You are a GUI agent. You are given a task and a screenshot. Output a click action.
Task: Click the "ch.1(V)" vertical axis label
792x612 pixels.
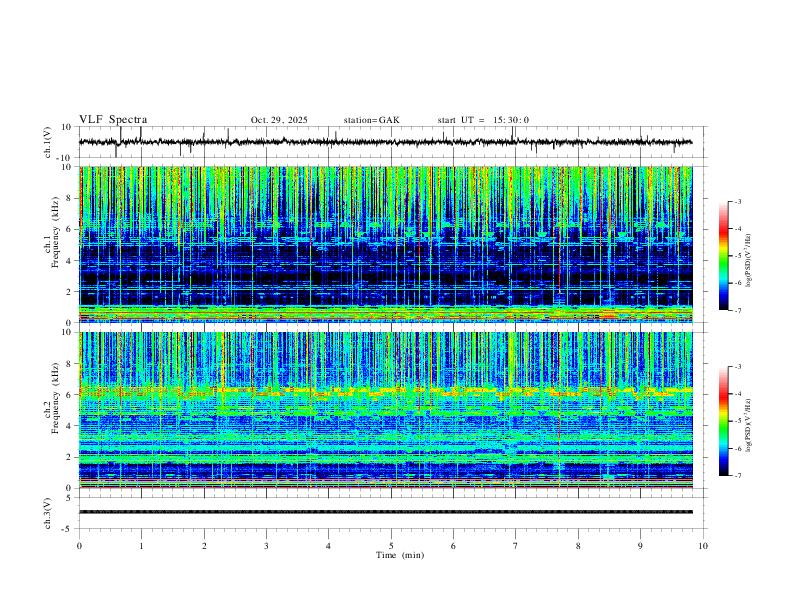pyautogui.click(x=47, y=142)
